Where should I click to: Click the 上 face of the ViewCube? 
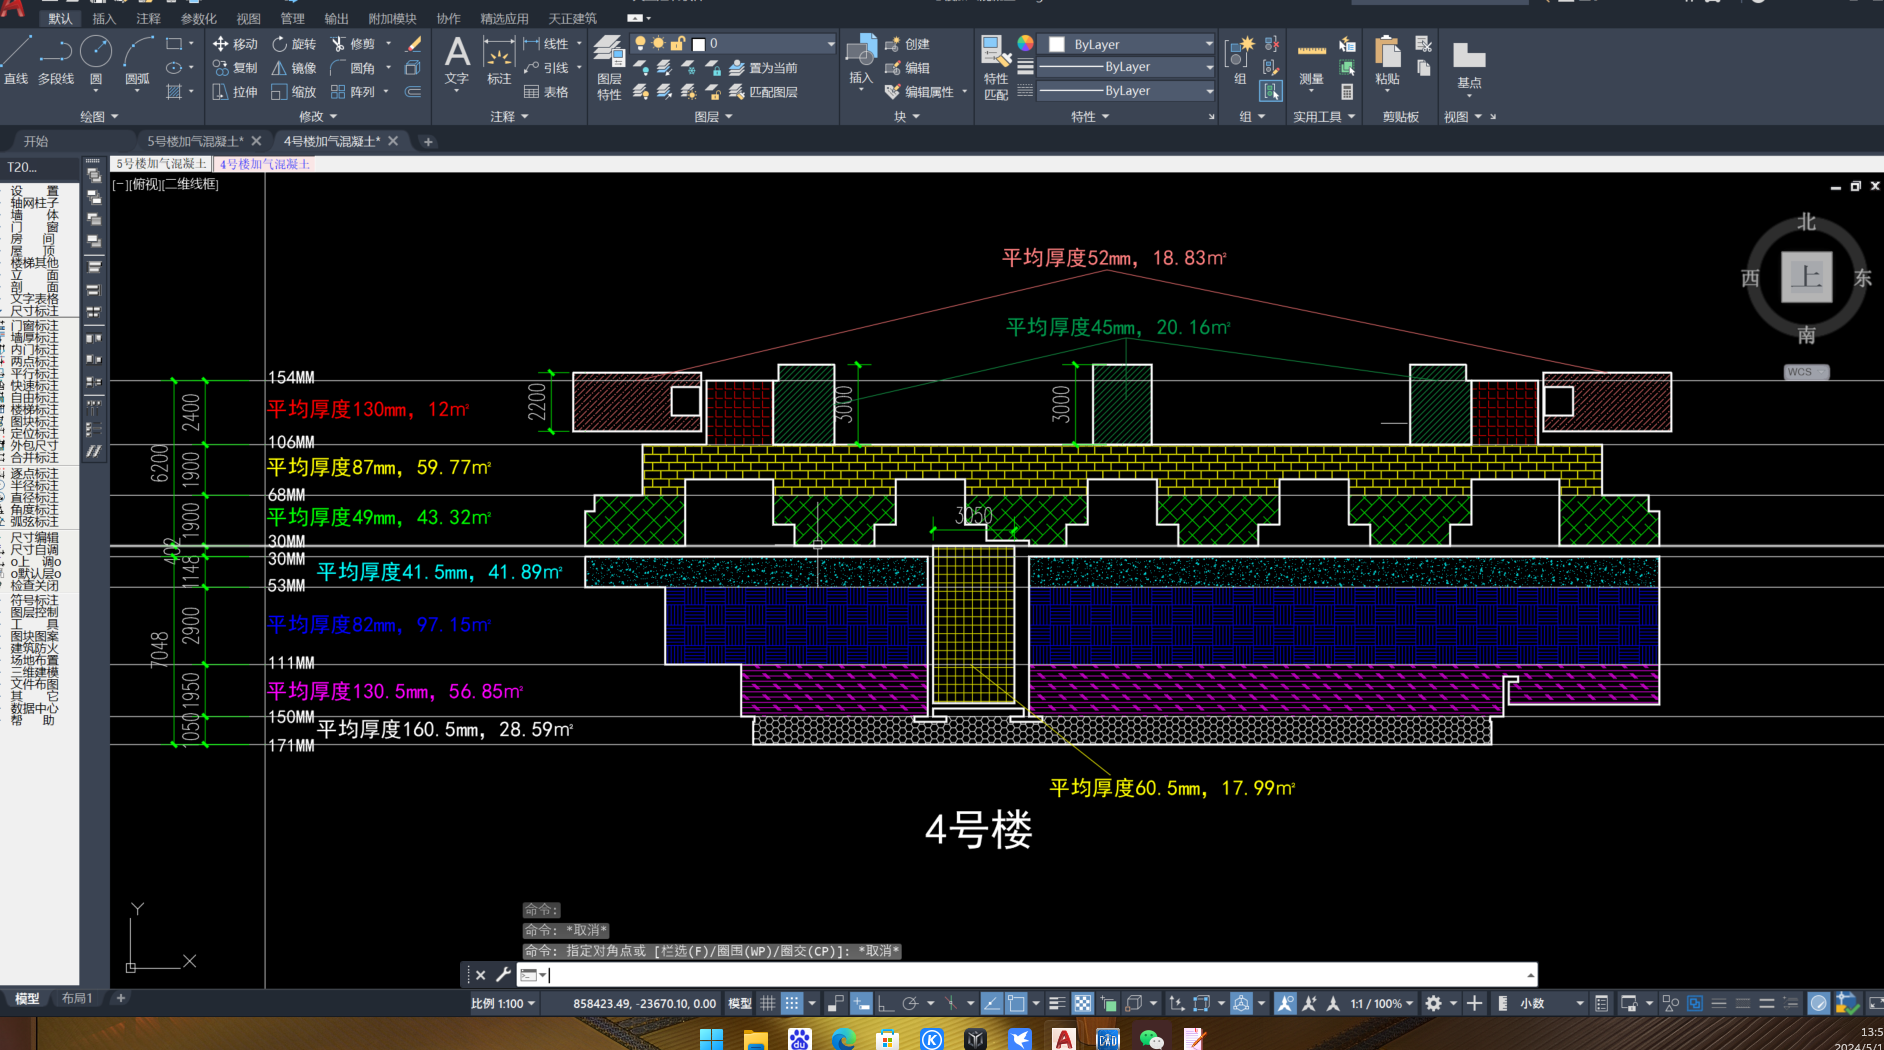pos(1806,277)
